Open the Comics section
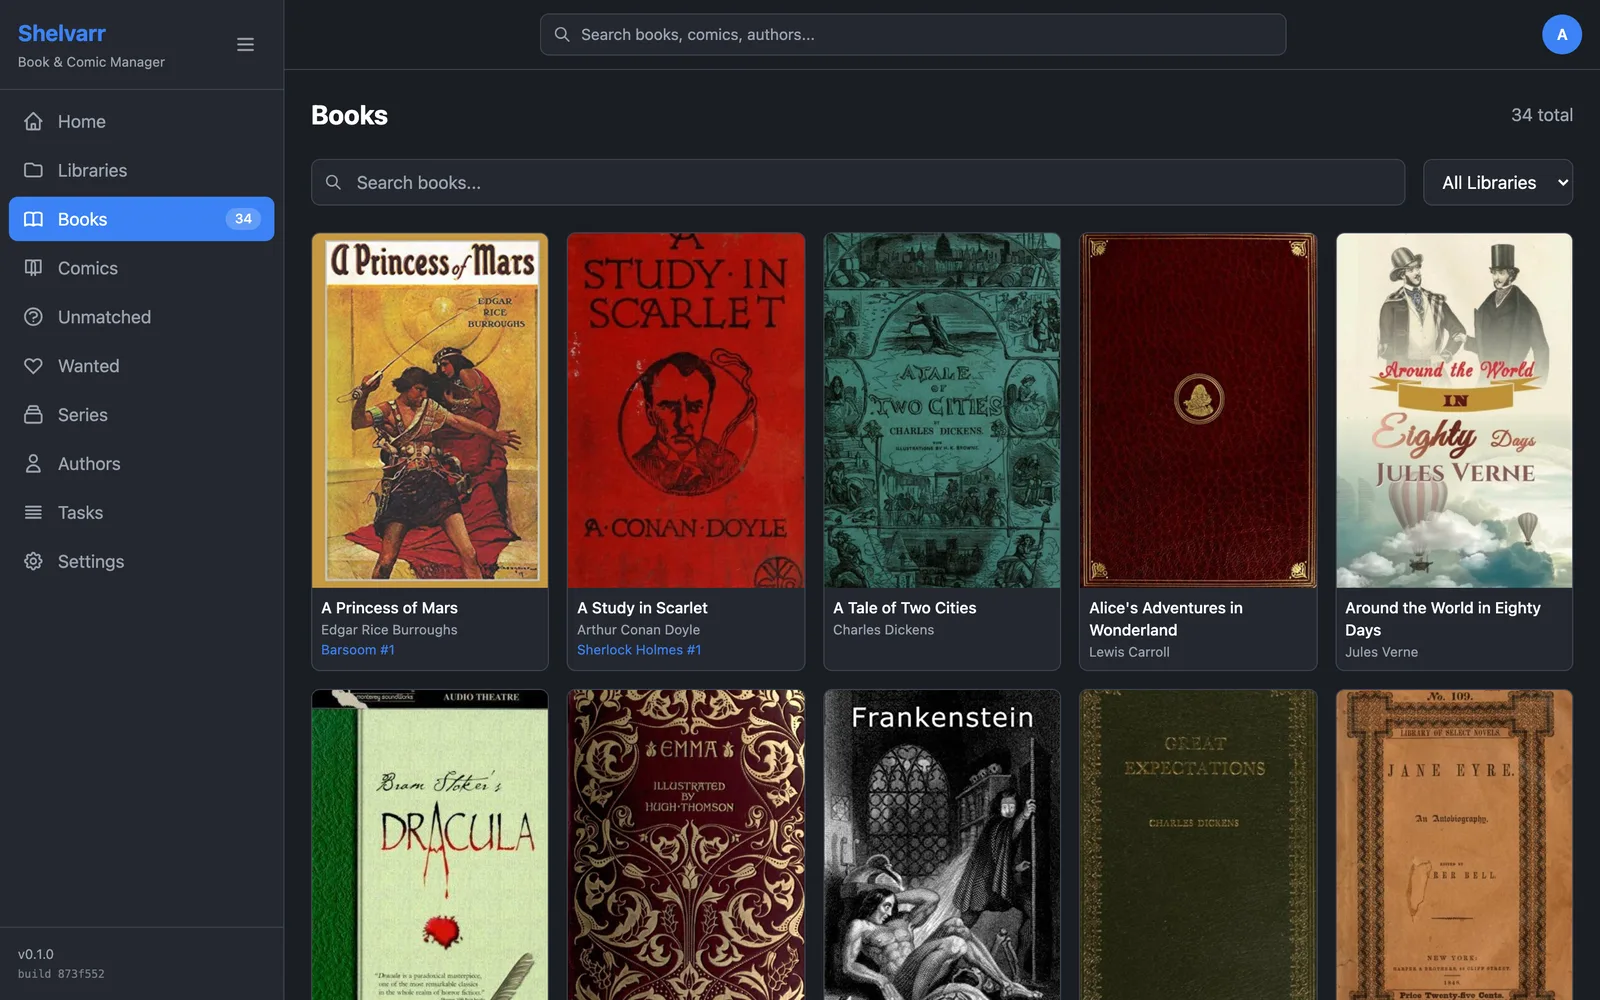 tap(142, 268)
